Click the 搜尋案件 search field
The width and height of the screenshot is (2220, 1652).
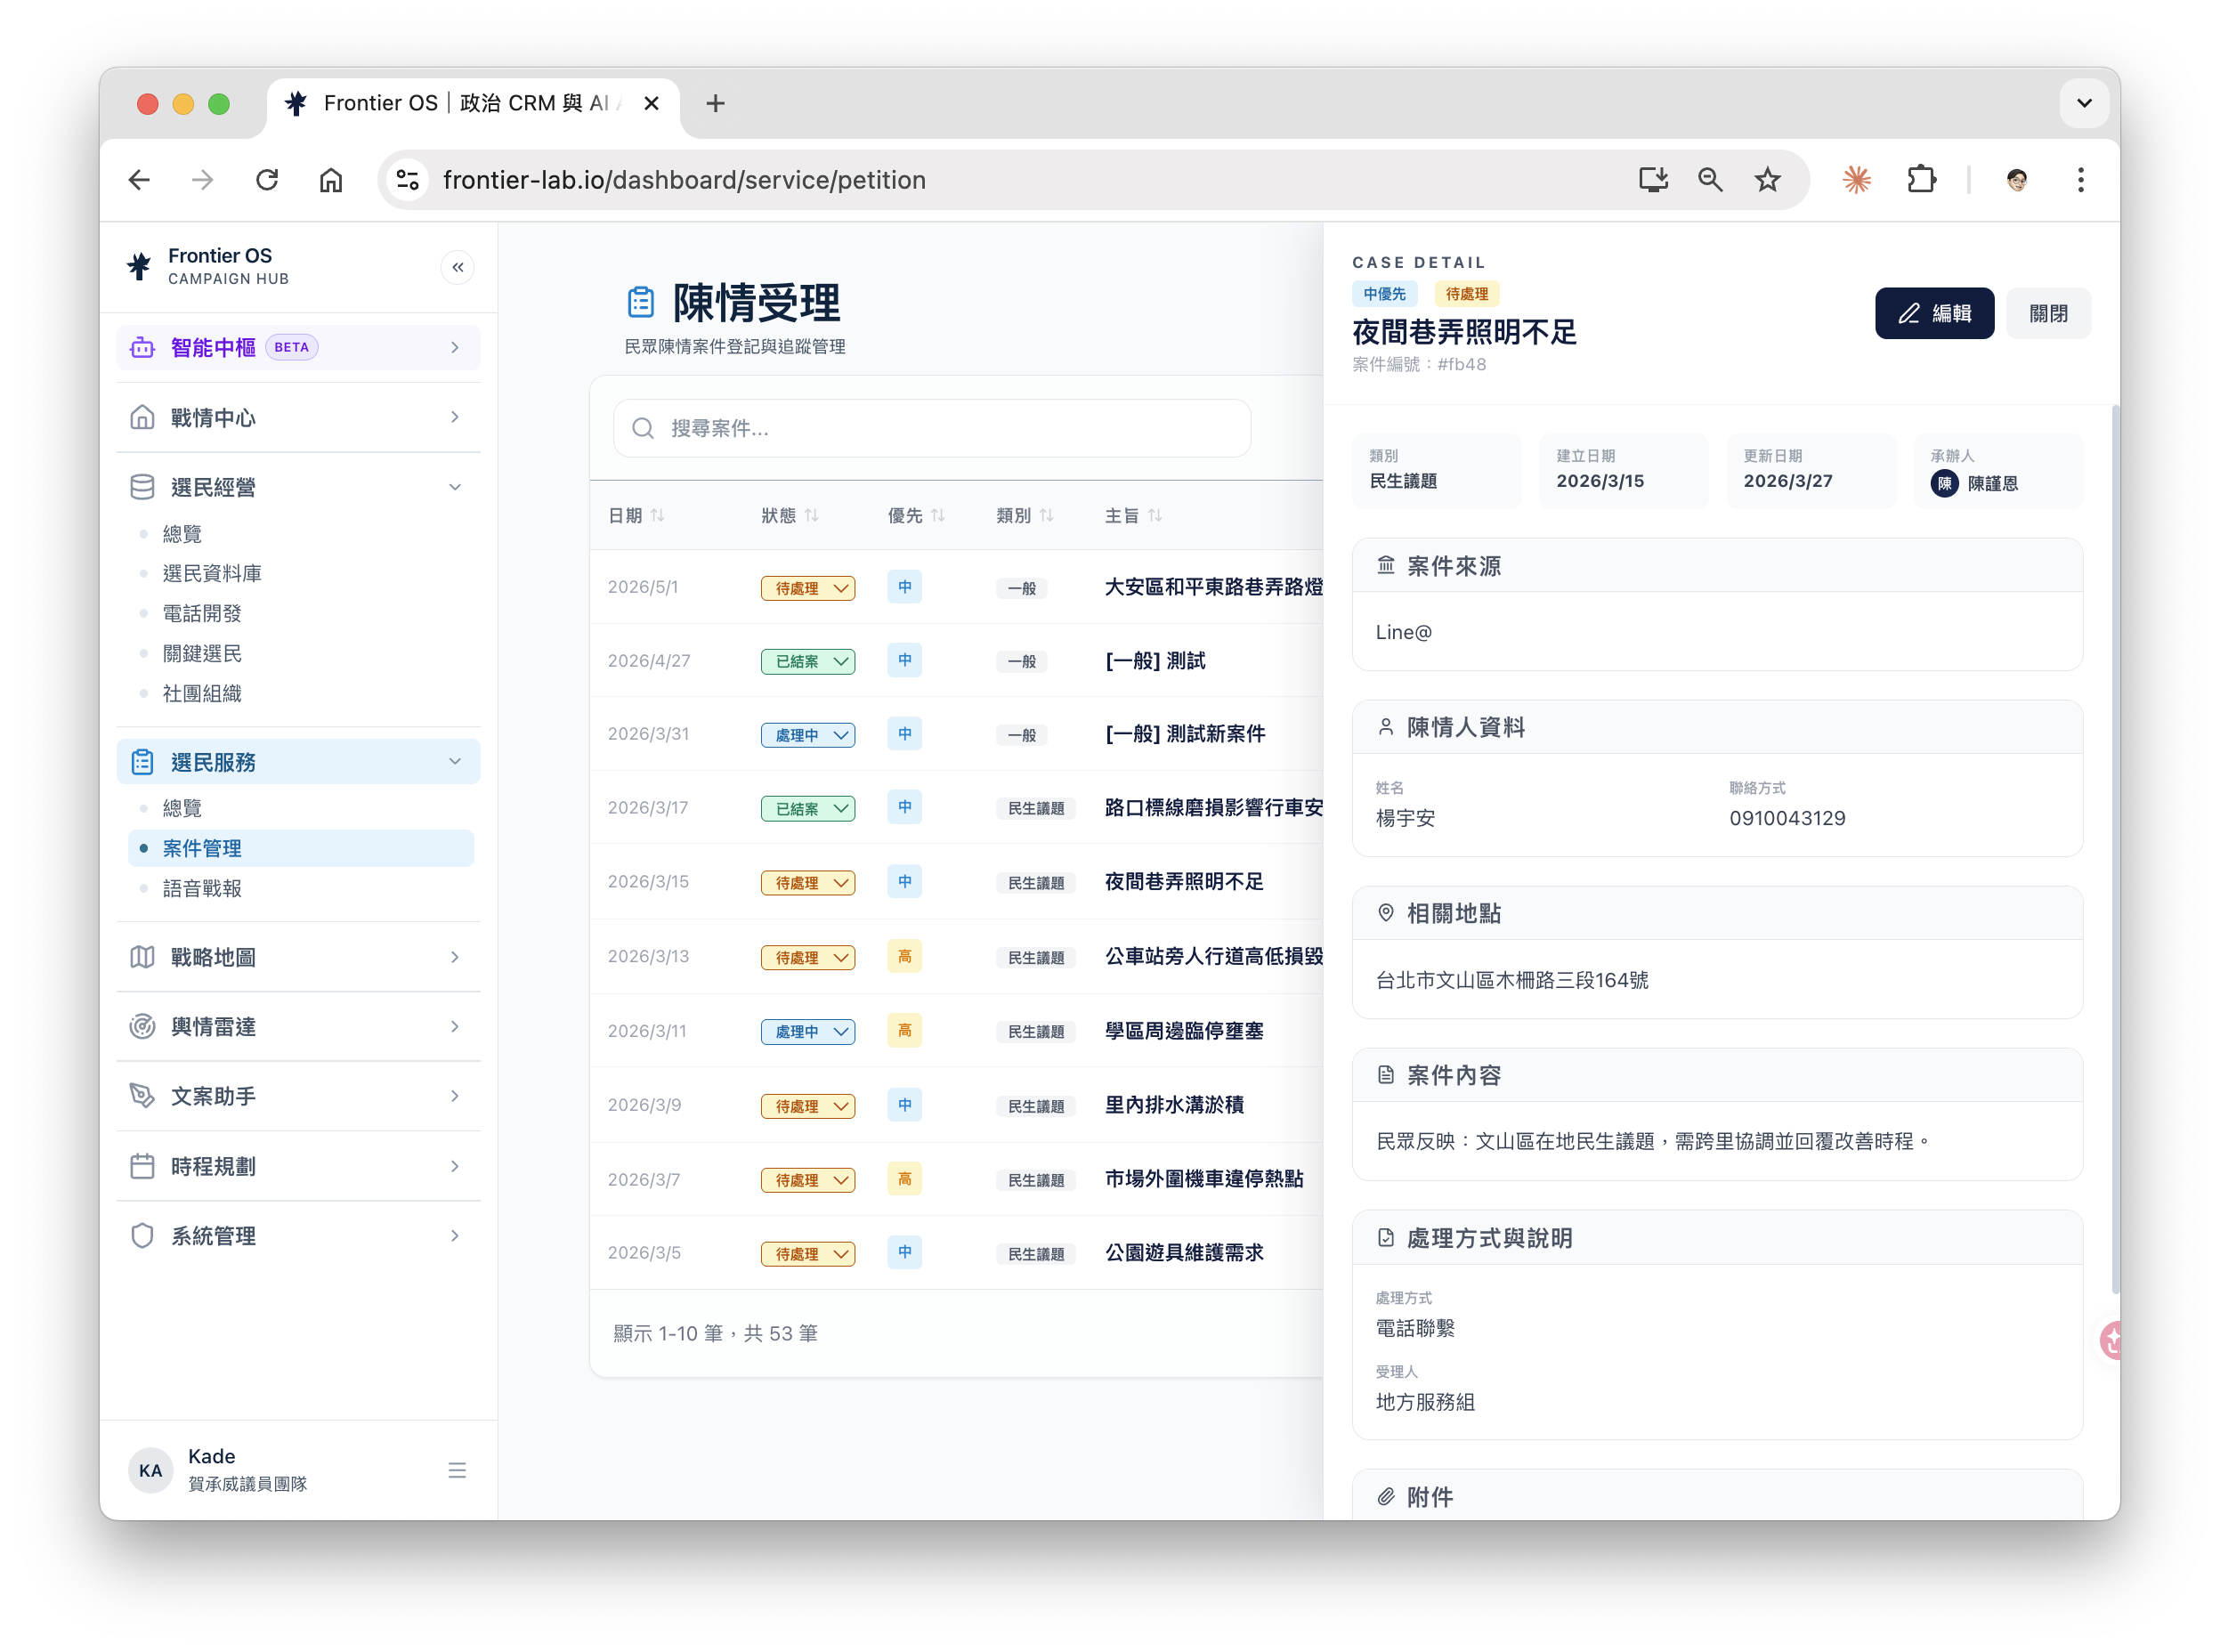pyautogui.click(x=931, y=428)
